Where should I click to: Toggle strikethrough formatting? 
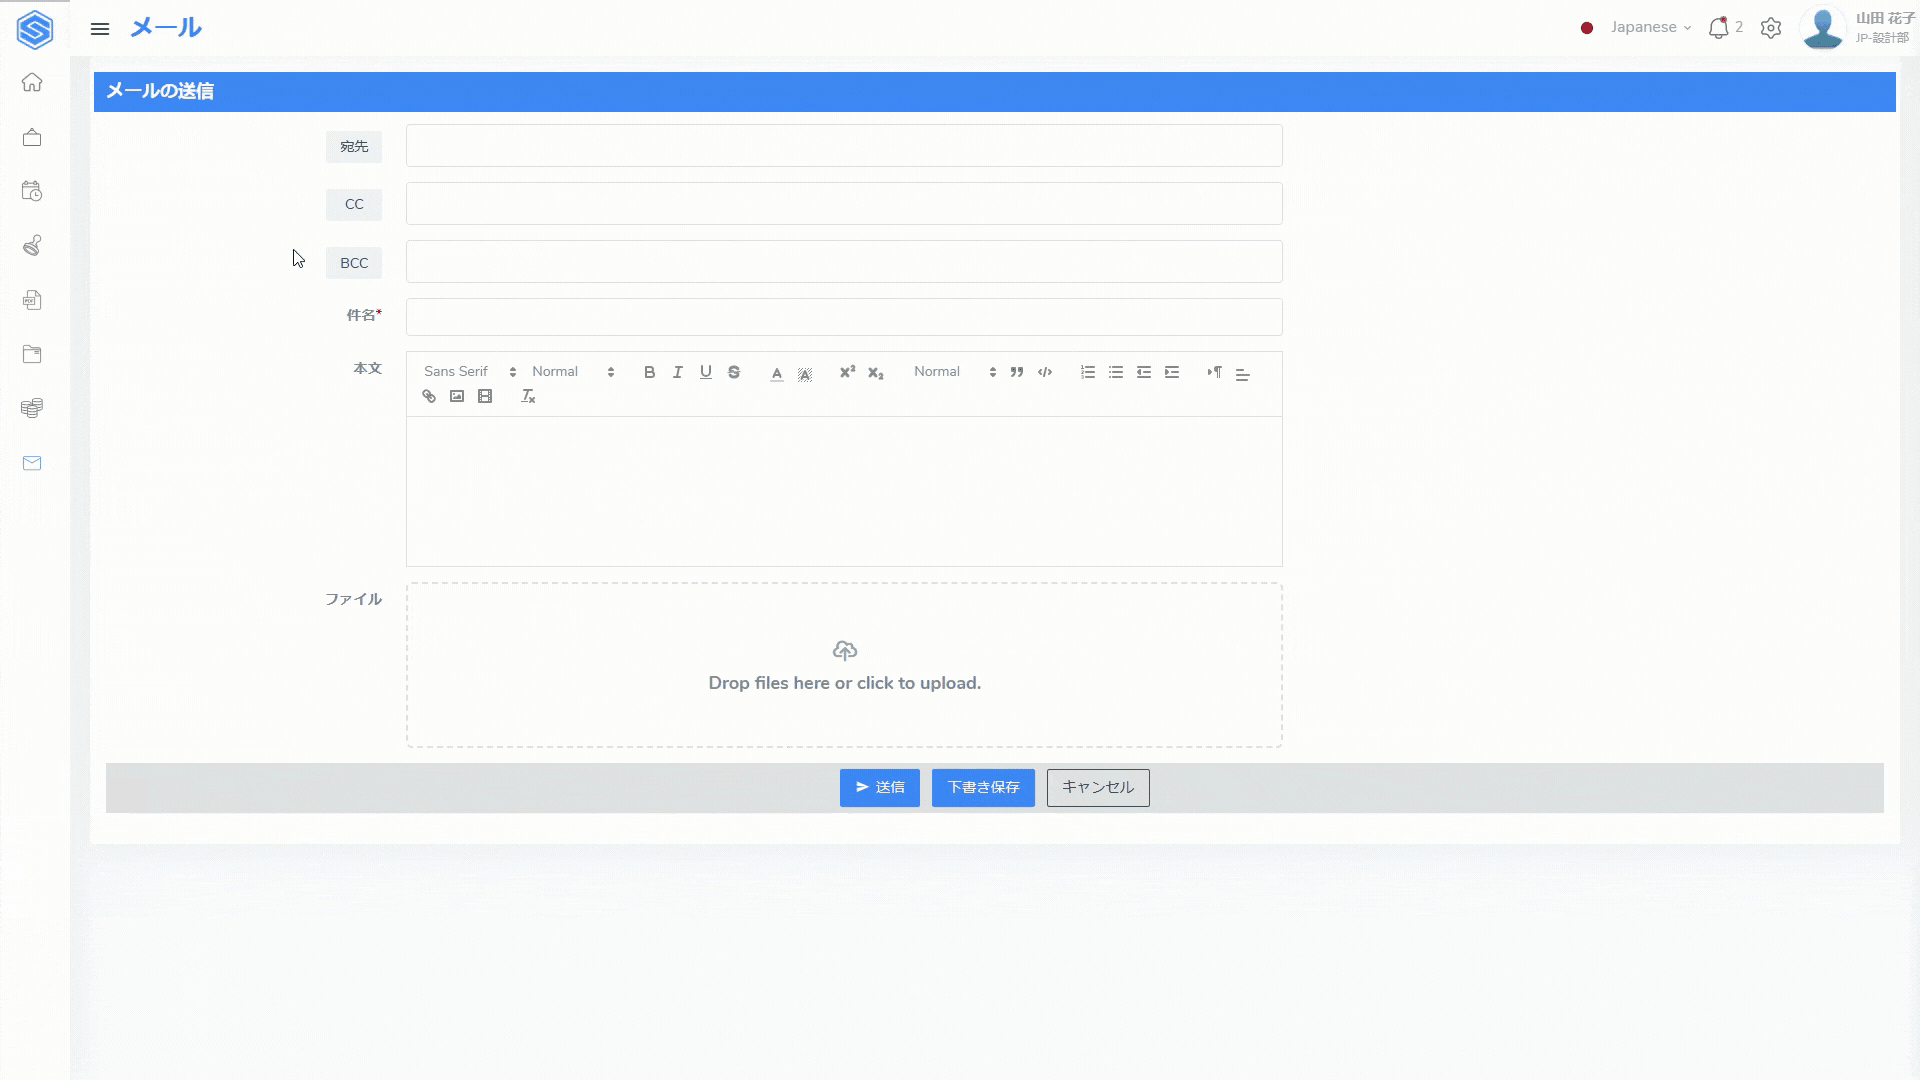pyautogui.click(x=734, y=372)
